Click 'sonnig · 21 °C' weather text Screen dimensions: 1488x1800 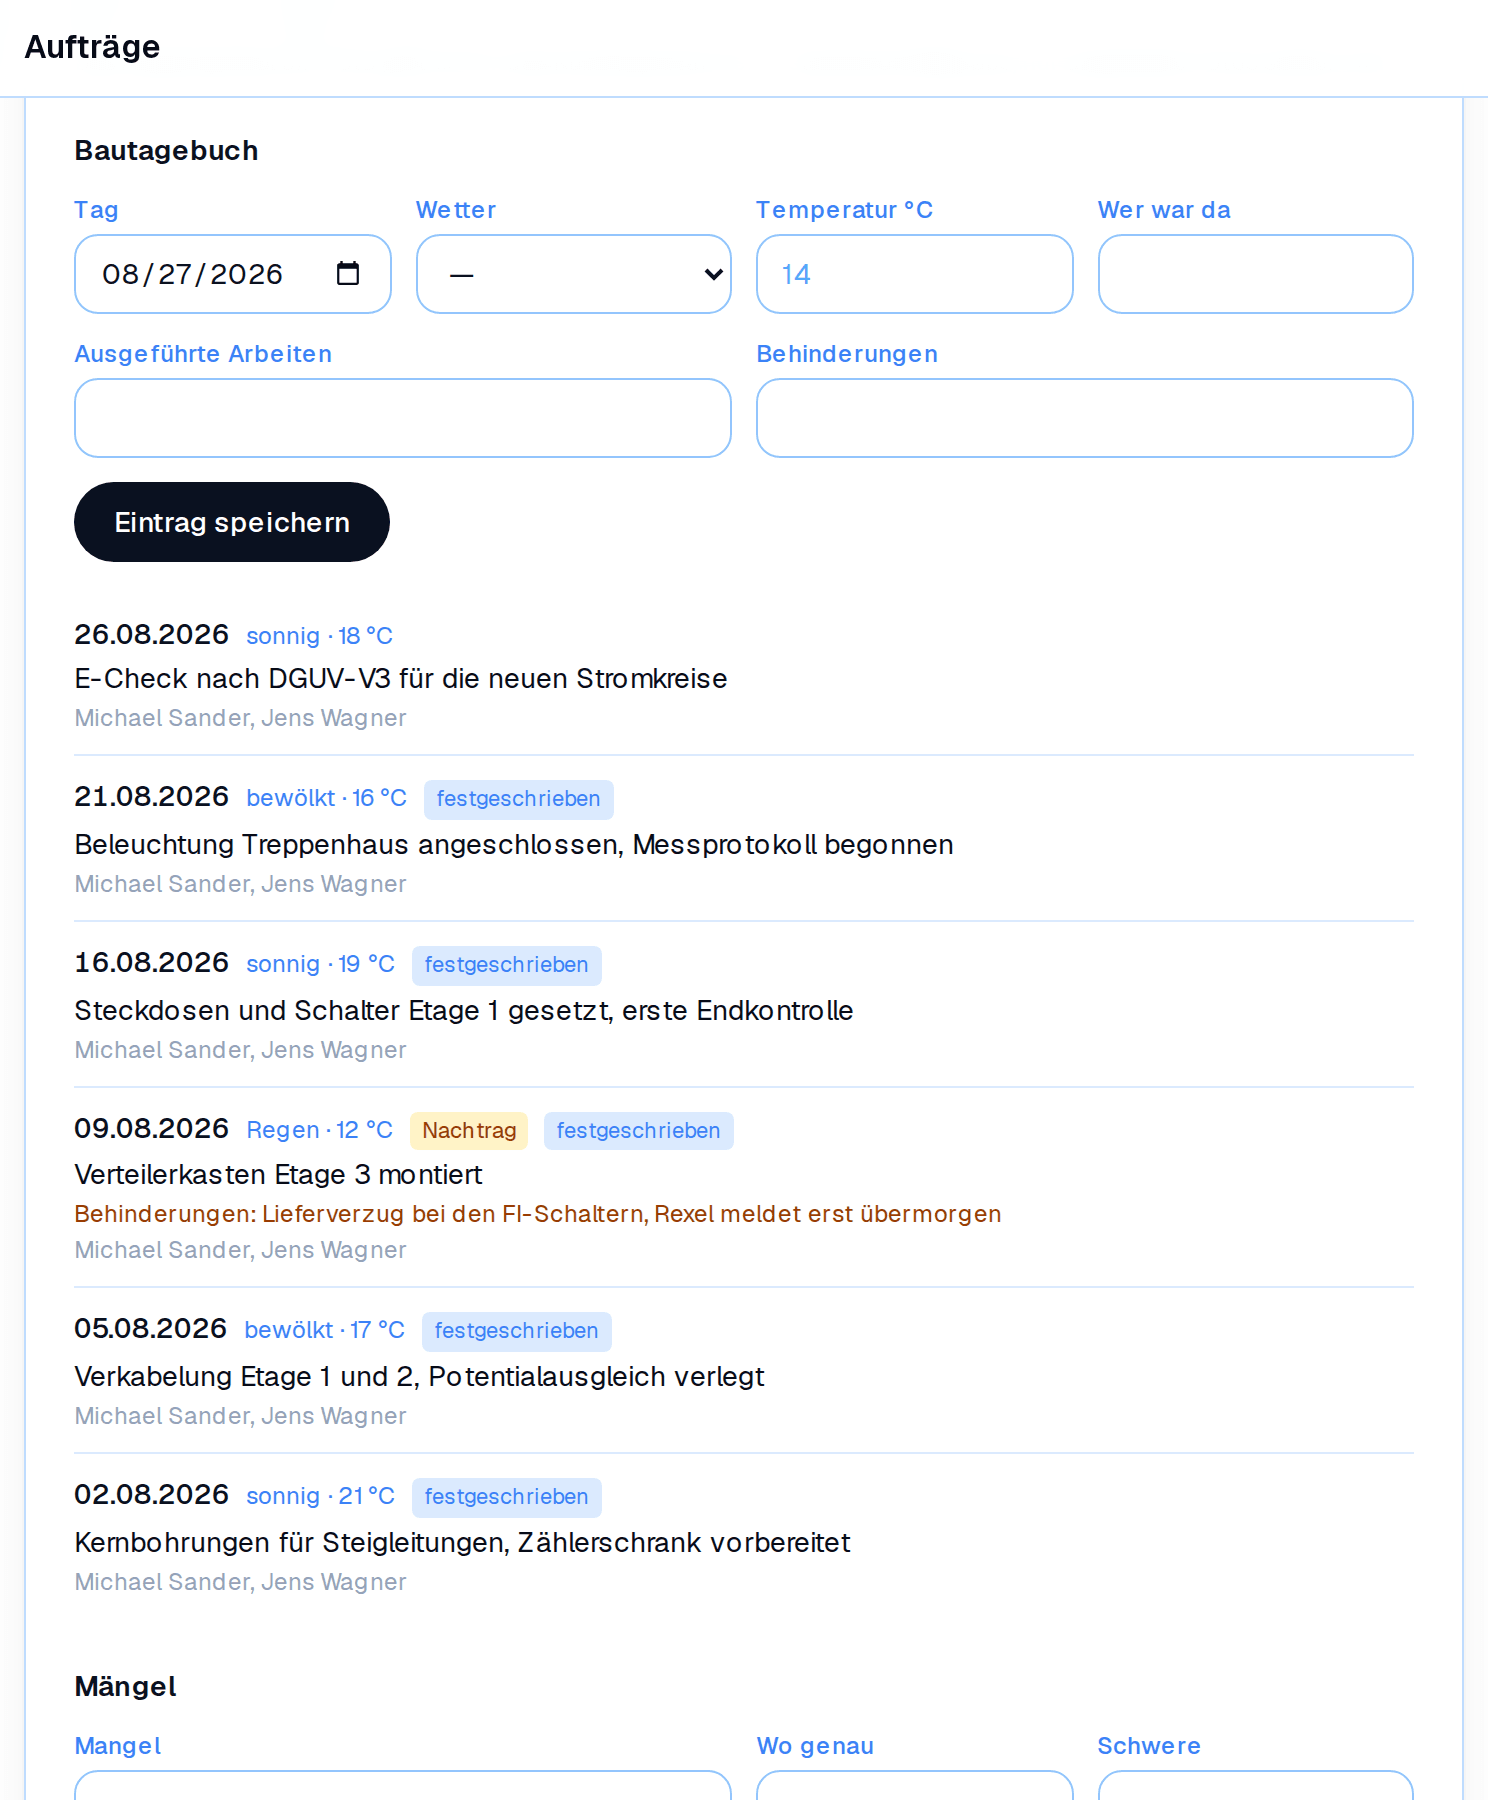tap(321, 1496)
